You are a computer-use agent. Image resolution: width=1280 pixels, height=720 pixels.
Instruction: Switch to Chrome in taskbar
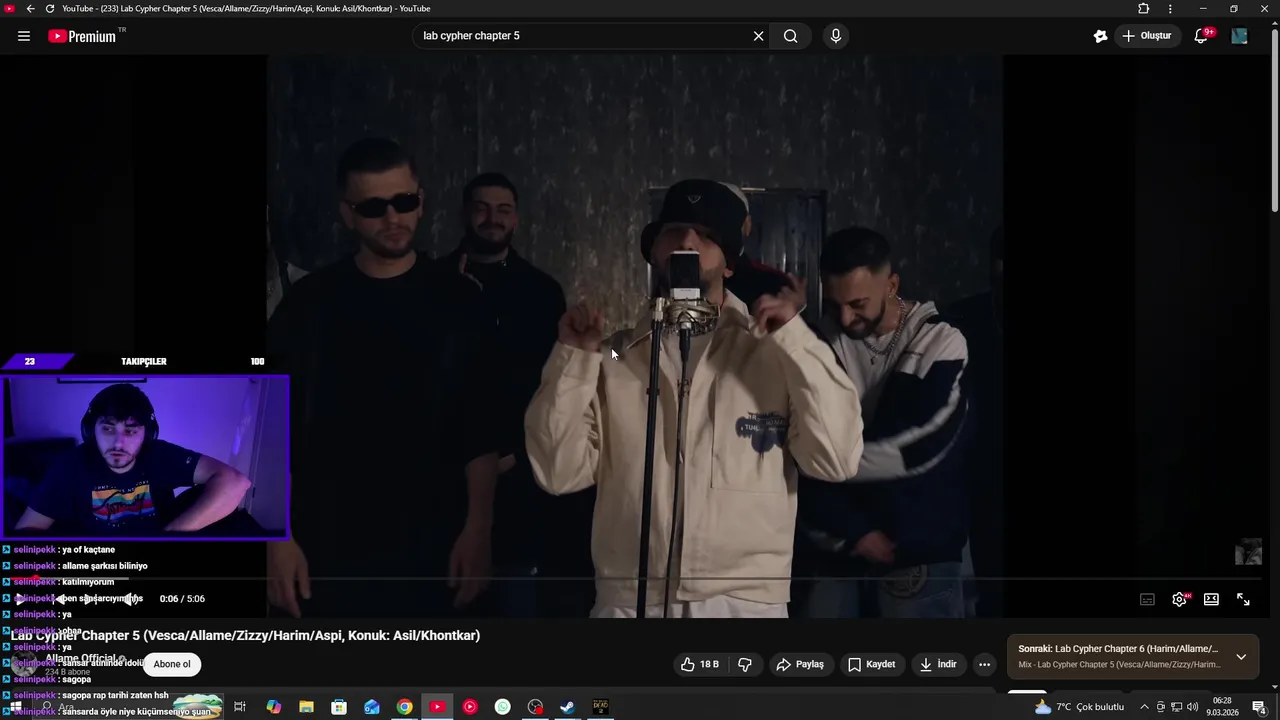click(x=404, y=707)
